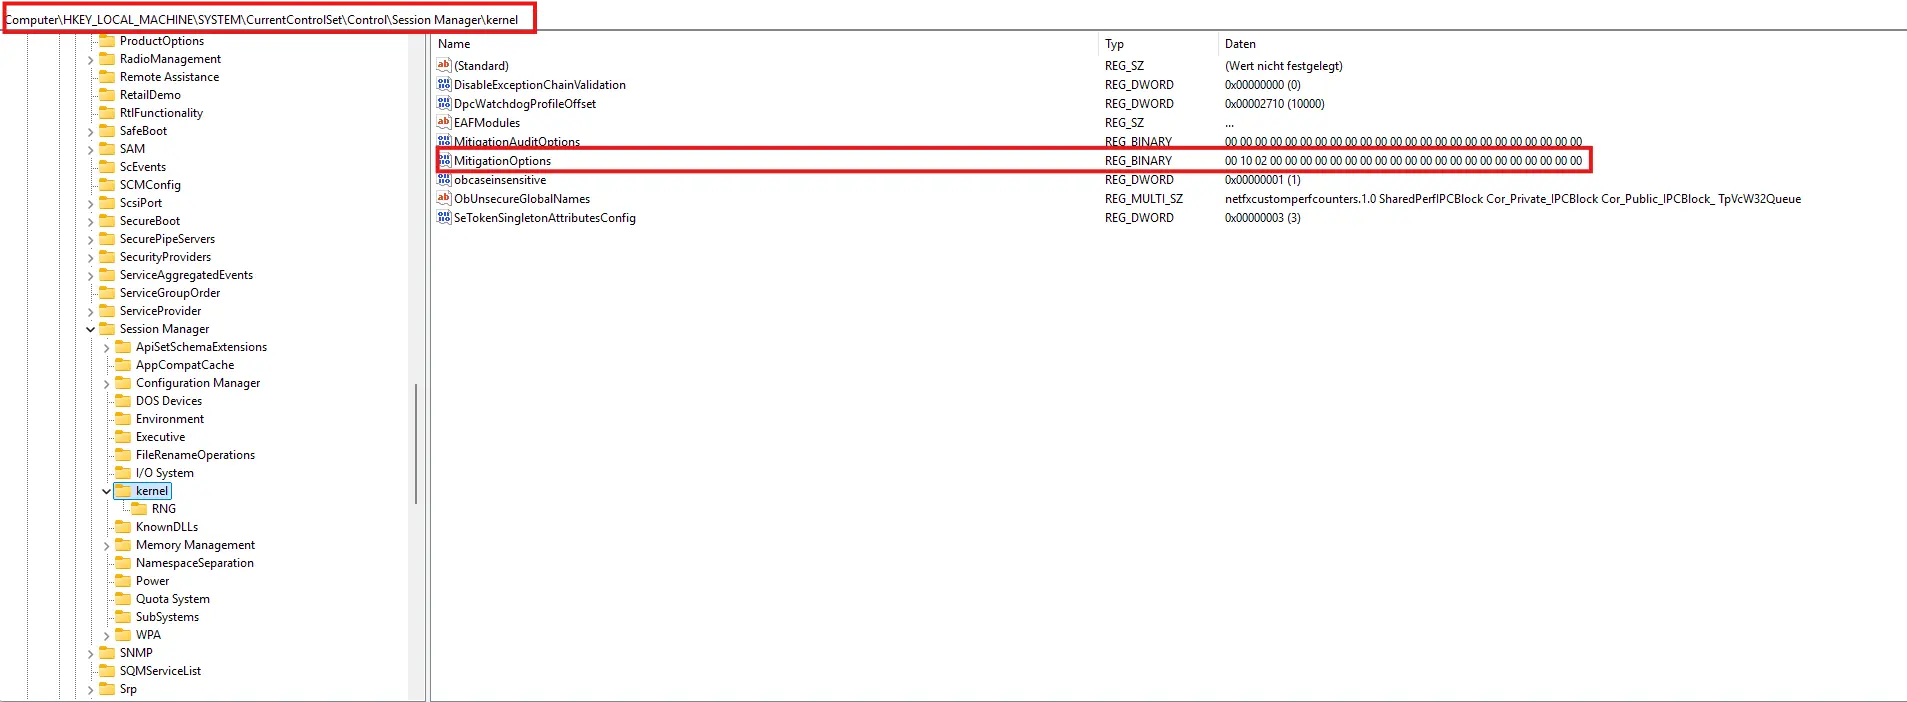This screenshot has width=1907, height=702.
Task: Select the DpcWatchdogProfileOffset DWORD icon
Action: [x=444, y=103]
